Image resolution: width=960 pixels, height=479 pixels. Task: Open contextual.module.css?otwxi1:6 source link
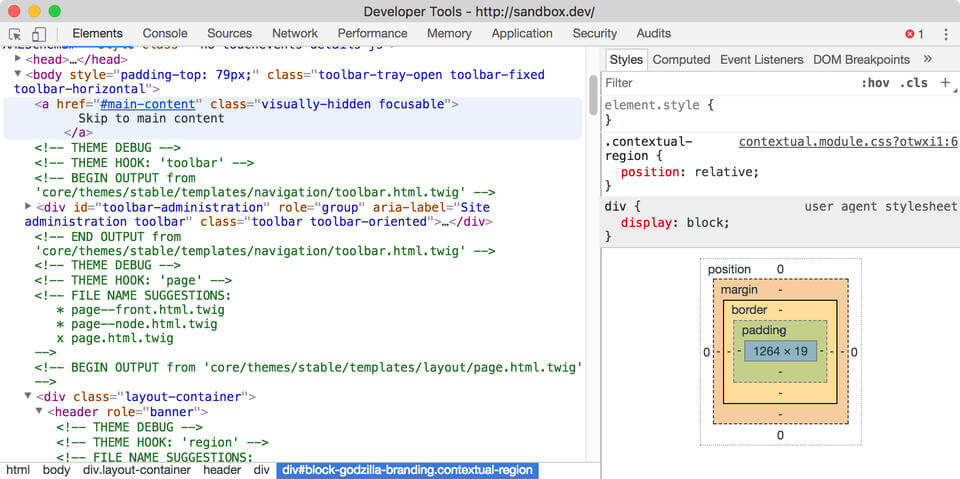tap(848, 142)
